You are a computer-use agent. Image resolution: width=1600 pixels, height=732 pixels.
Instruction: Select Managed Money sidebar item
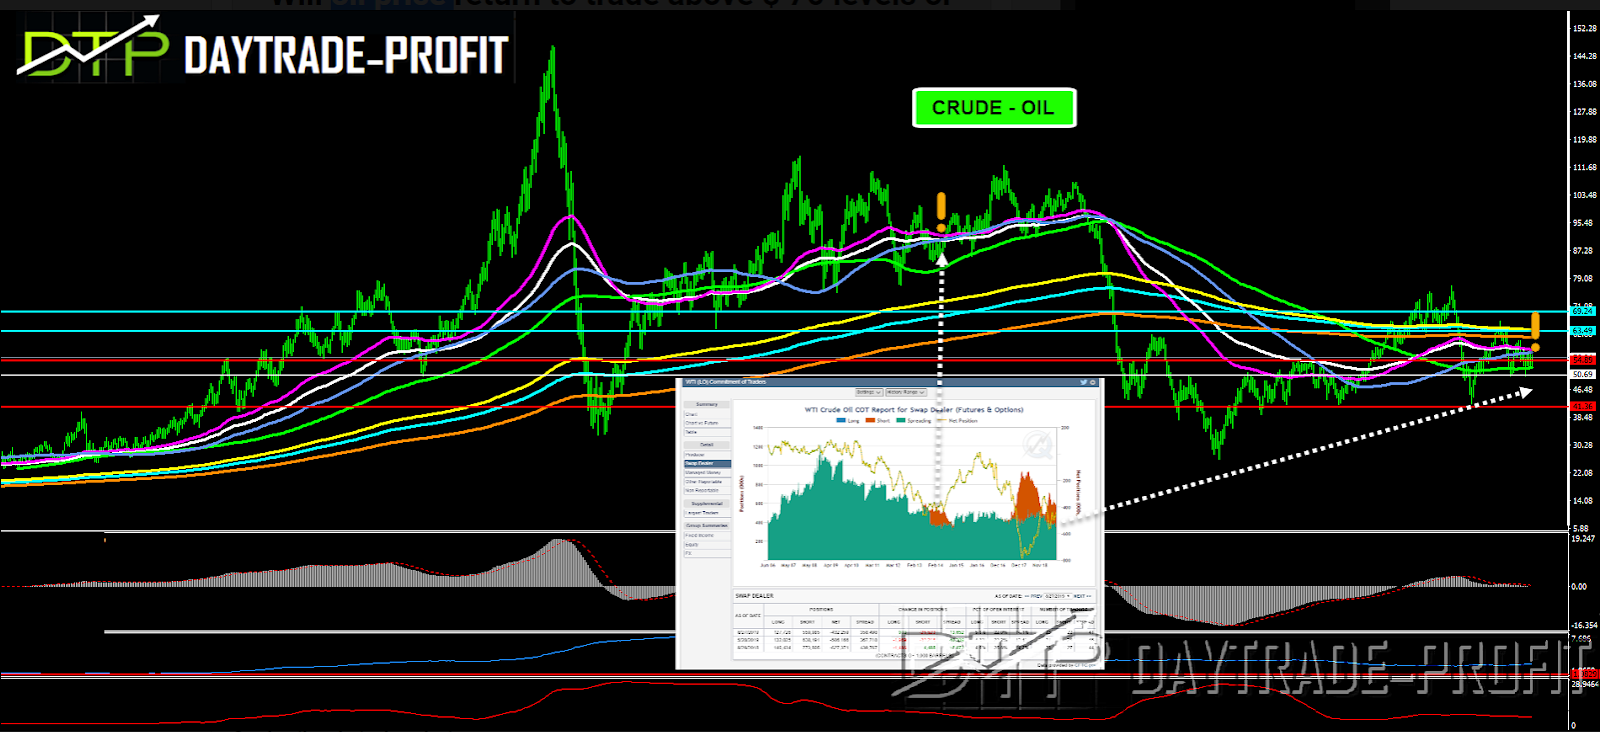[x=707, y=472]
